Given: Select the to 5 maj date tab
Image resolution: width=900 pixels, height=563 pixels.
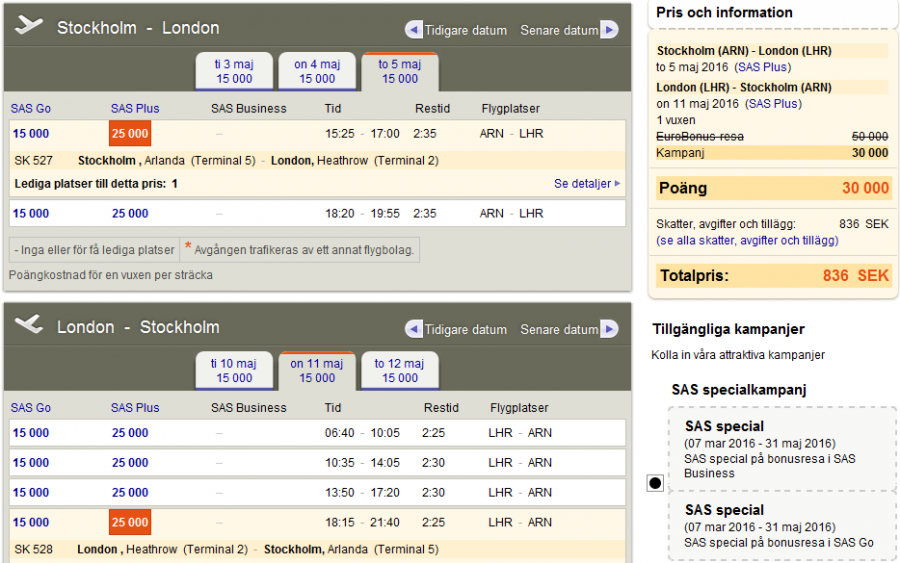Looking at the screenshot, I should [400, 72].
